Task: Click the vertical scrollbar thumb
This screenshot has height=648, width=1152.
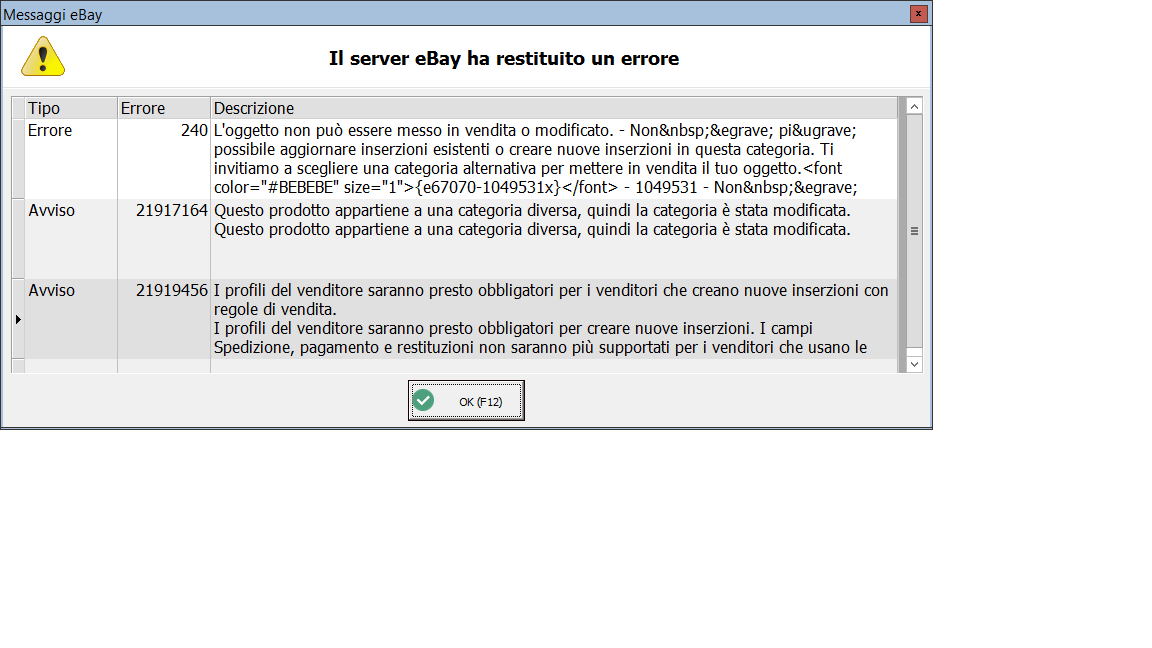Action: (914, 231)
